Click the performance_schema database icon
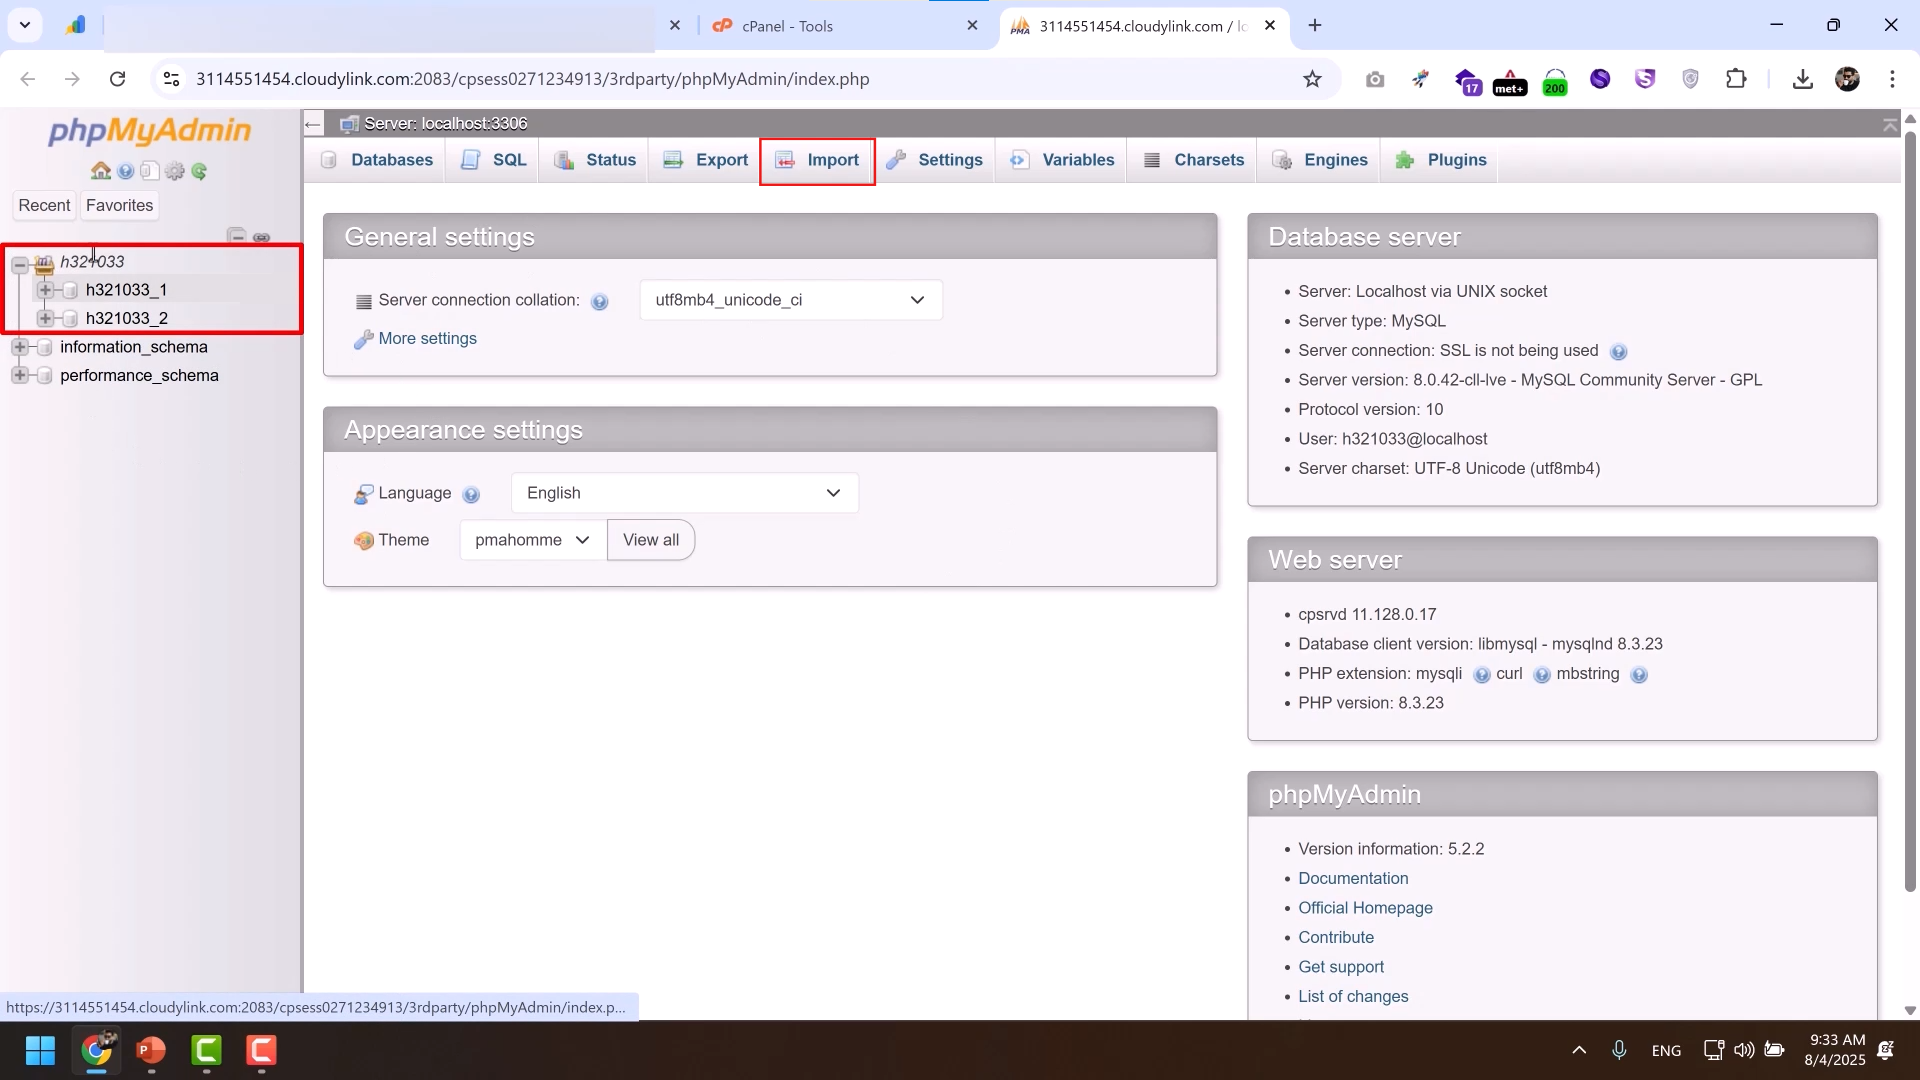This screenshot has width=1920, height=1080. 44,376
